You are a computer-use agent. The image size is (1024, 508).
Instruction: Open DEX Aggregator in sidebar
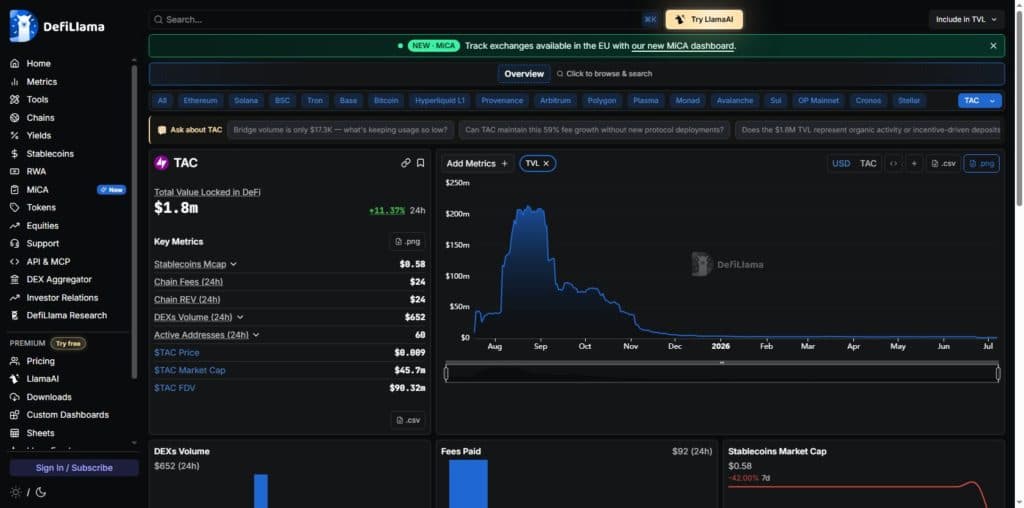[x=59, y=279]
